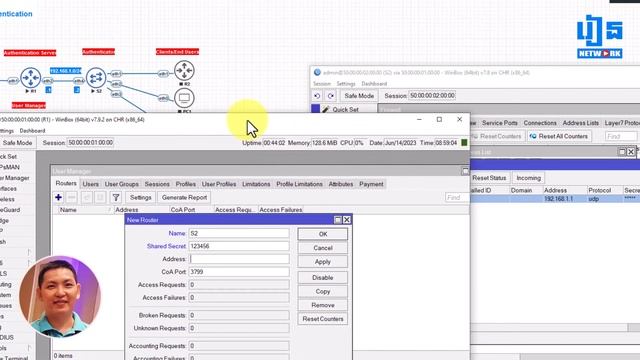Open the Profile Limitations tab
640x360 pixels.
point(299,184)
